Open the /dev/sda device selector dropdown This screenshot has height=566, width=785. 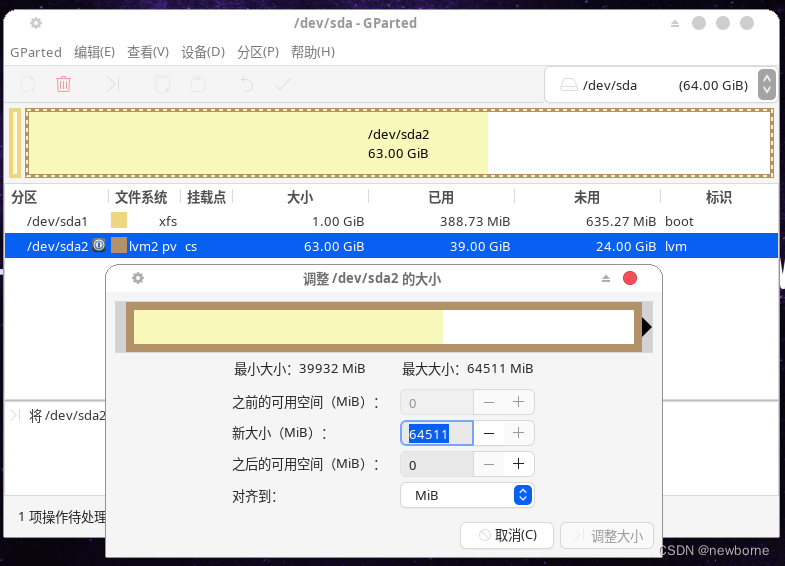click(660, 85)
